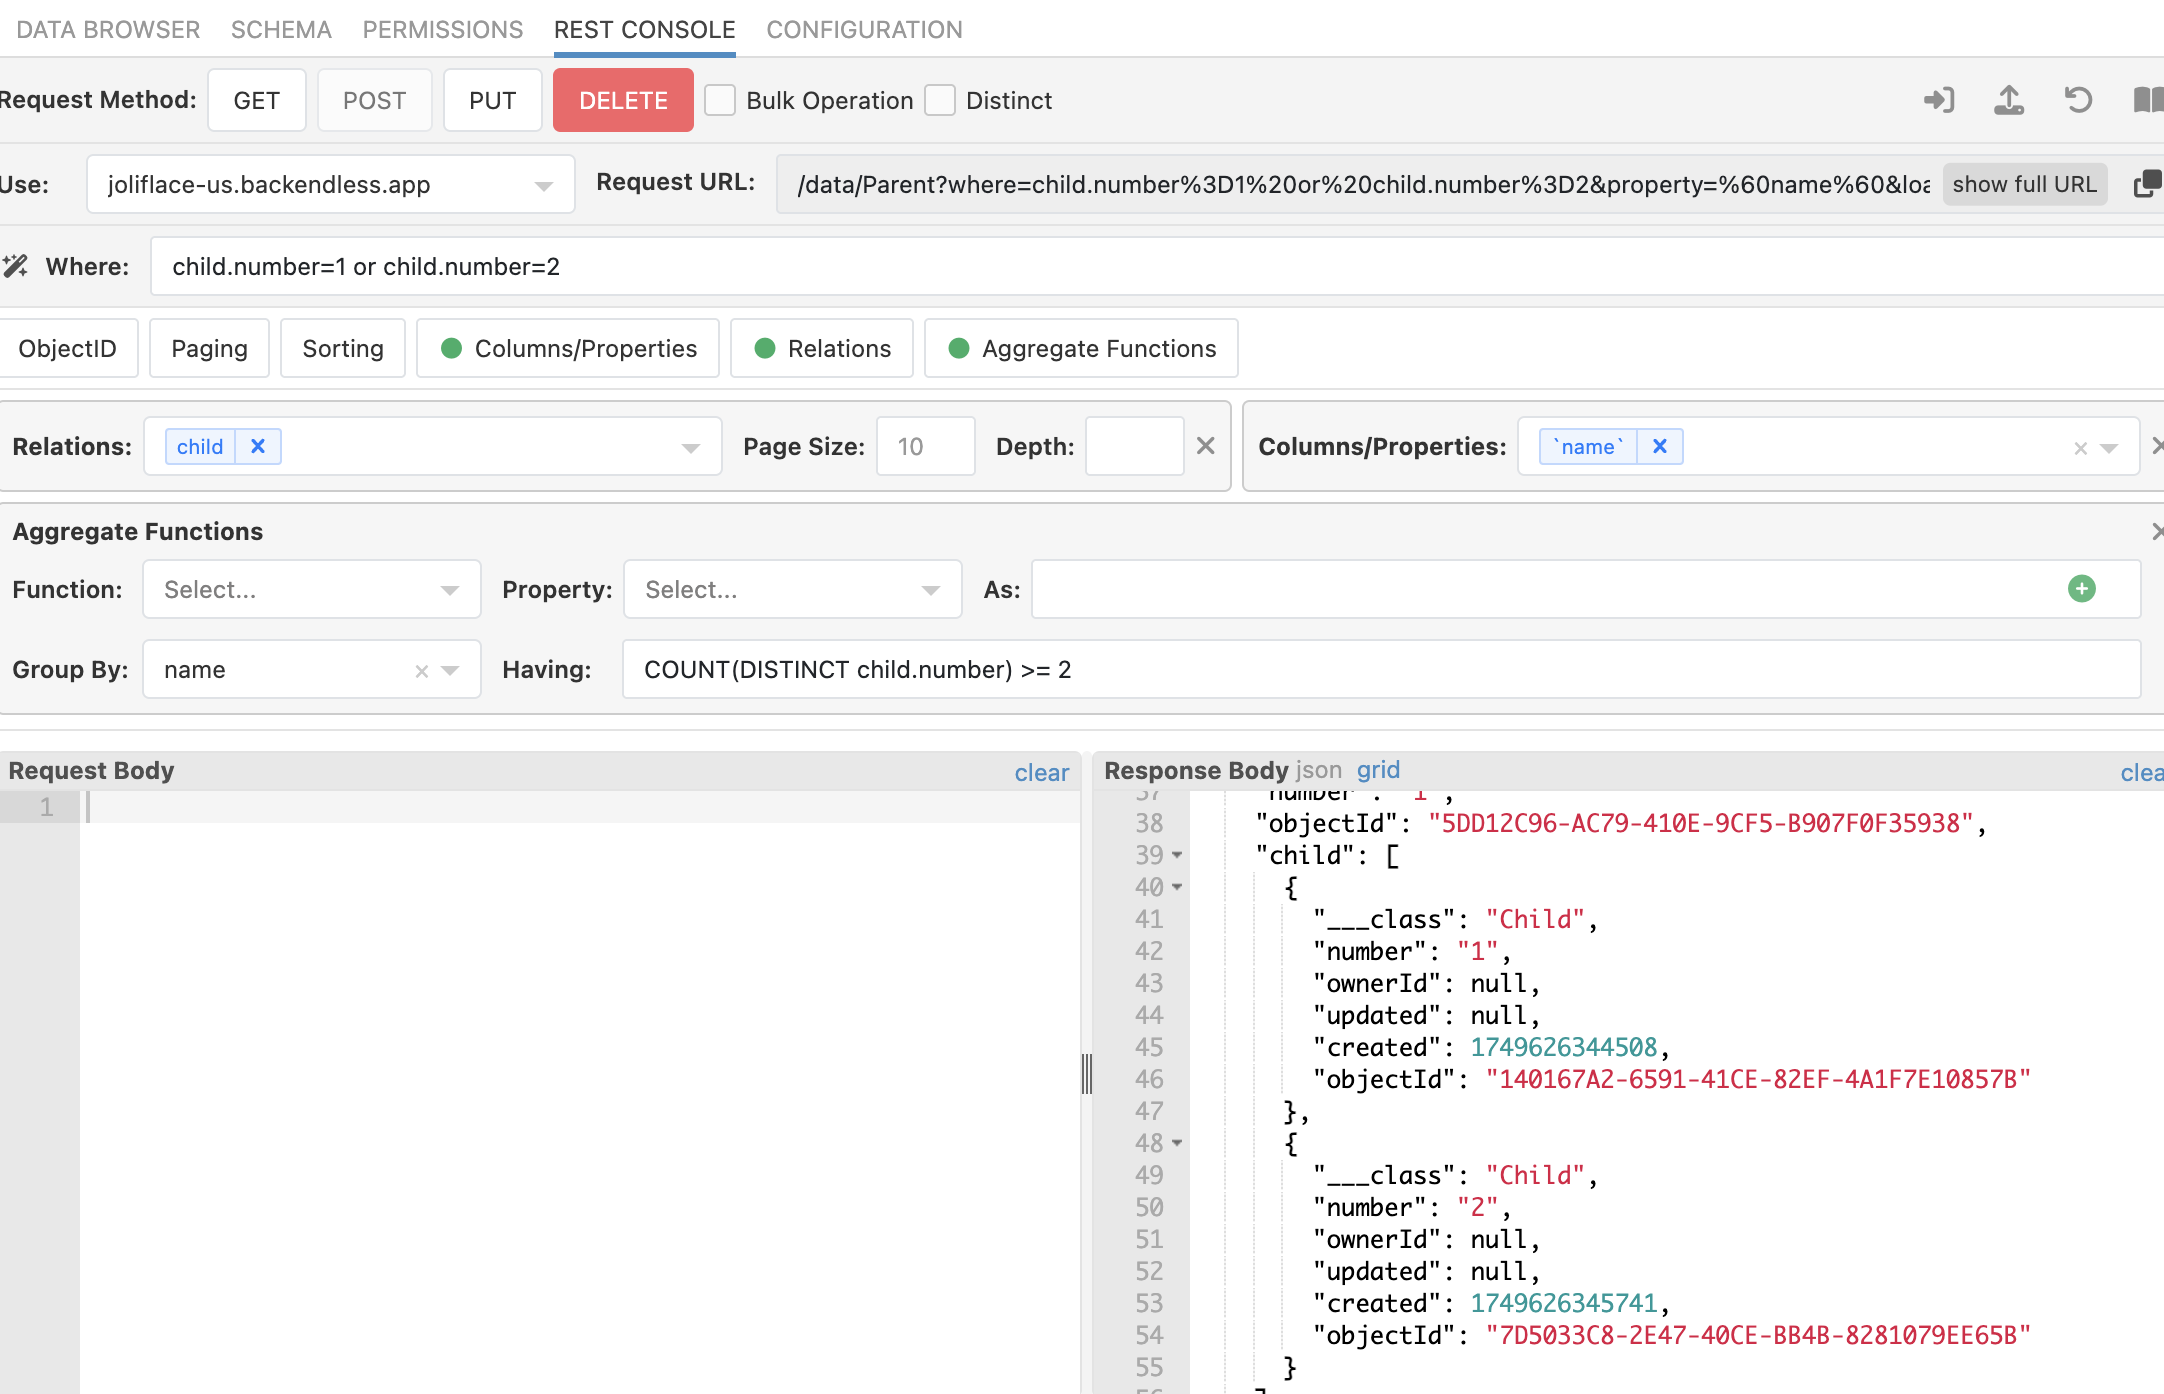Clear the Request Body
2164x1394 pixels.
coord(1042,772)
